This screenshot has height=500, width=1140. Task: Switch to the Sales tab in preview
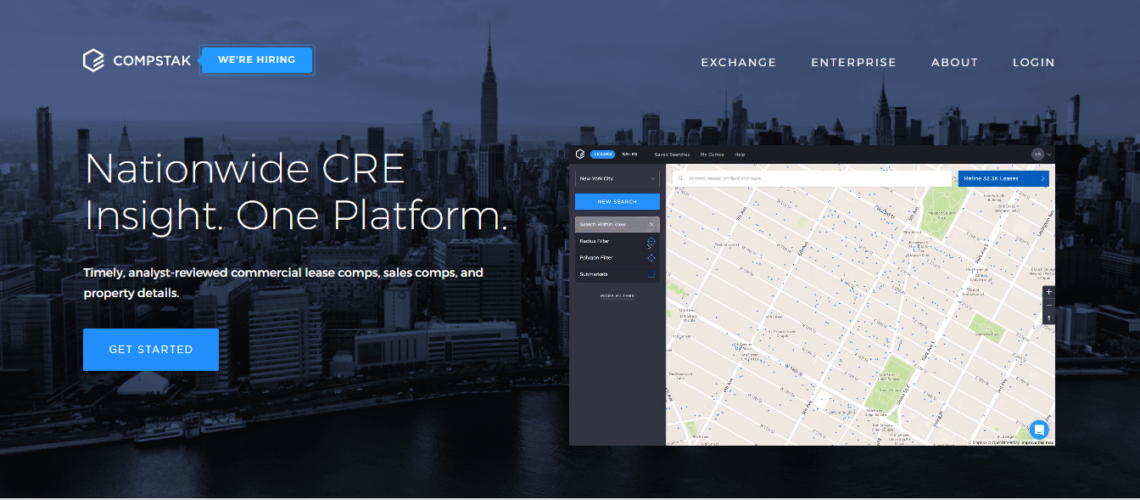tap(630, 154)
